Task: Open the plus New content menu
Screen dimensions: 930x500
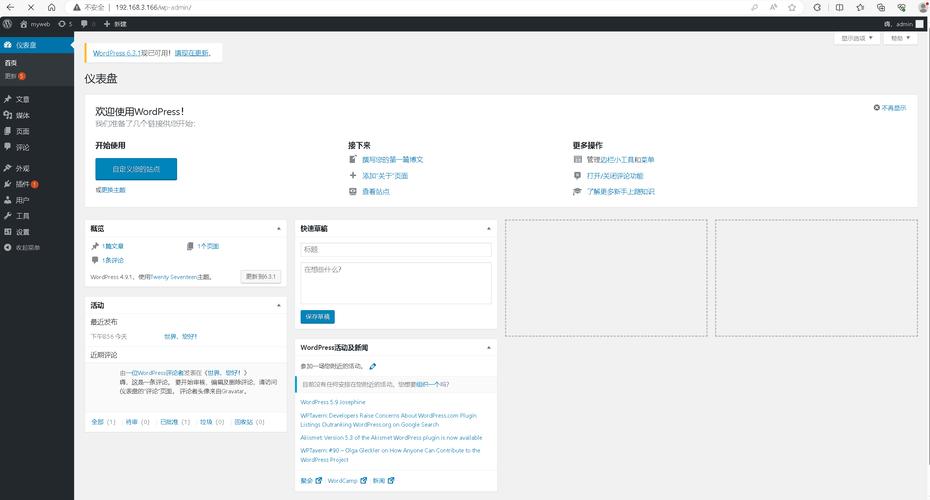Action: tap(115, 24)
